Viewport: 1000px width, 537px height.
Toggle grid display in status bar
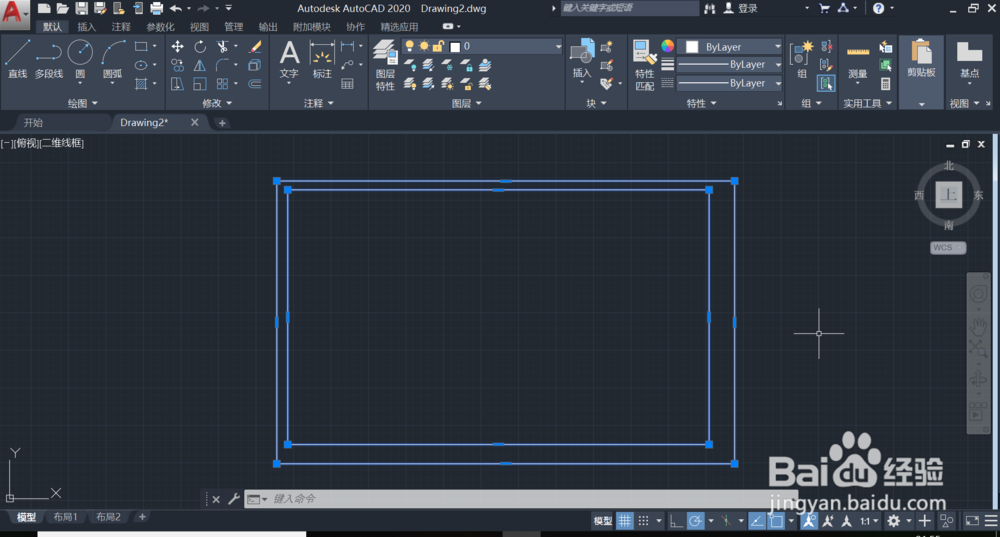pyautogui.click(x=624, y=521)
